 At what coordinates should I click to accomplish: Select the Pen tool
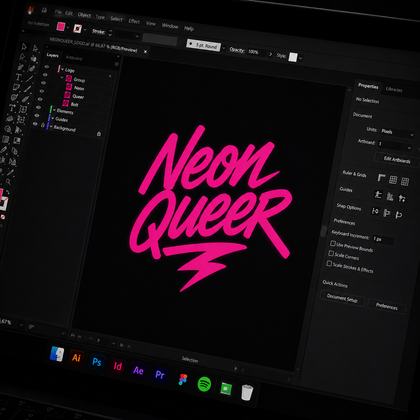pos(21,67)
